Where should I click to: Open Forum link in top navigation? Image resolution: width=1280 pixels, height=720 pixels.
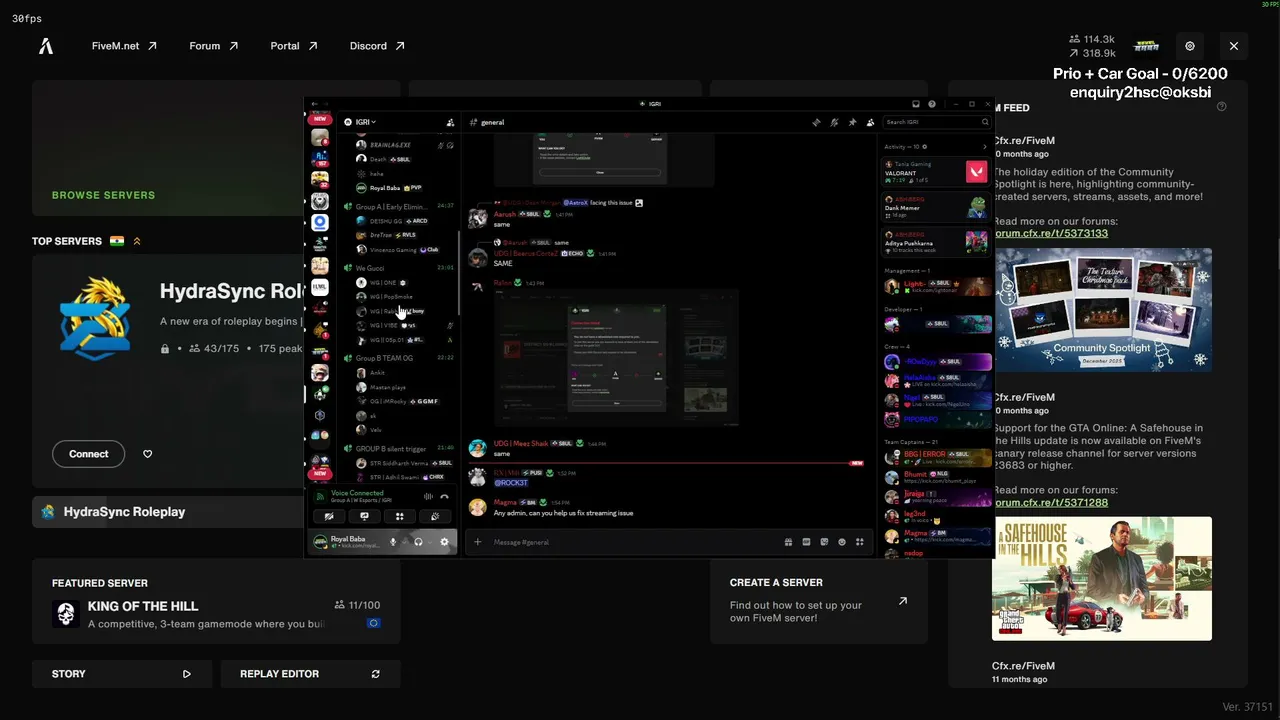pos(214,46)
